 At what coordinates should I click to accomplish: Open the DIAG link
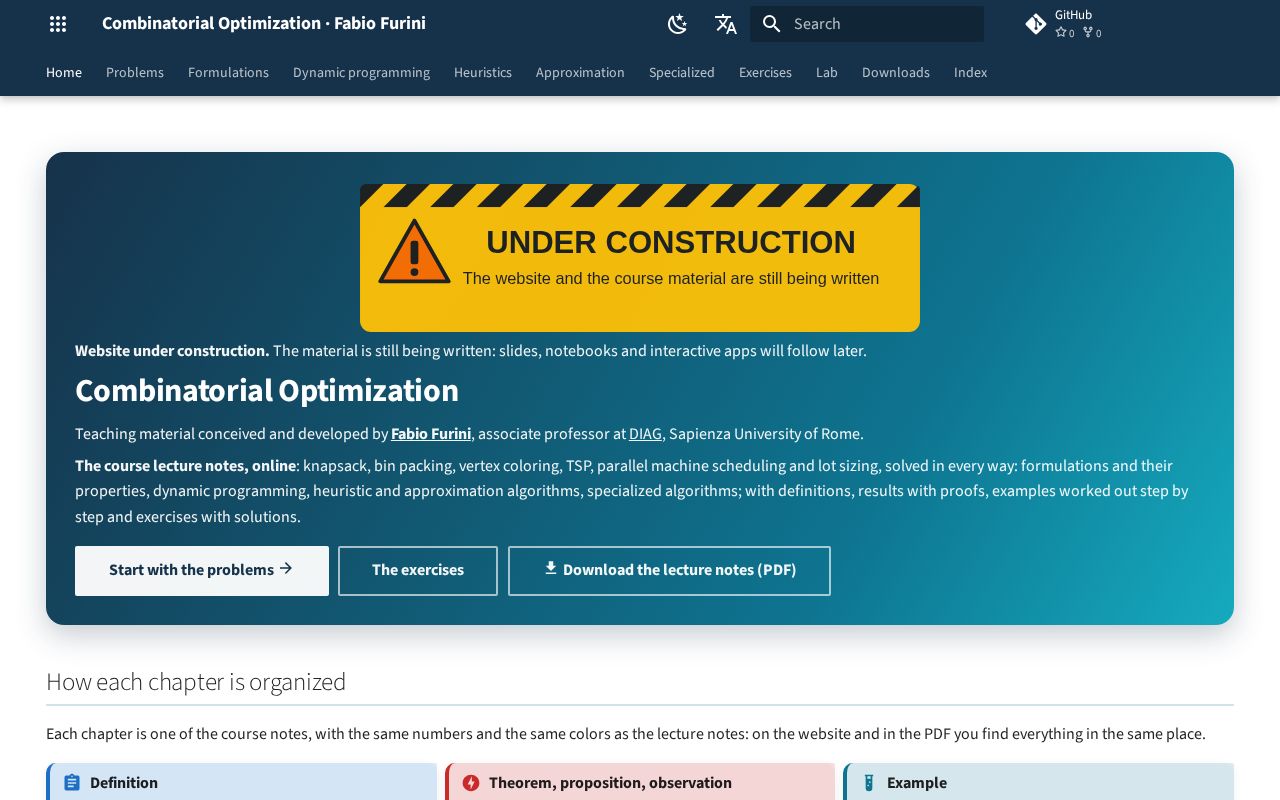coord(645,434)
